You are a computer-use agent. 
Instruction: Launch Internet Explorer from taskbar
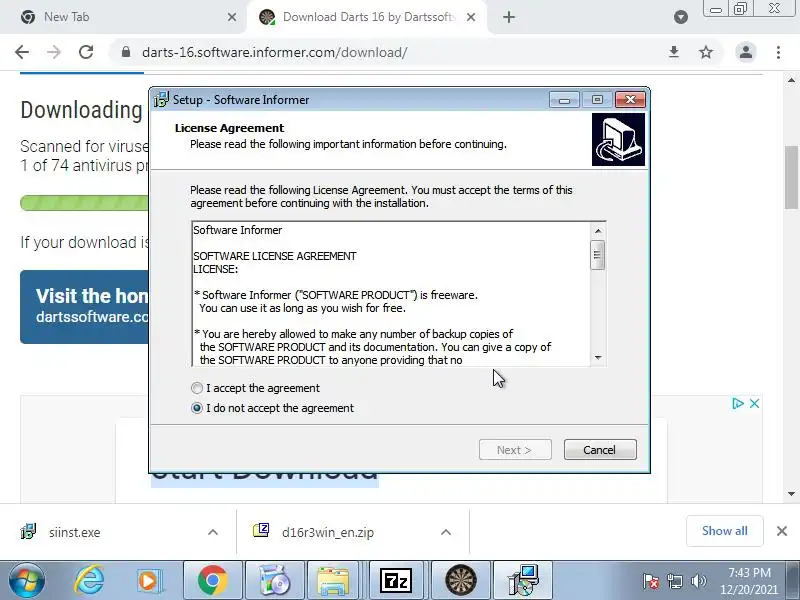pyautogui.click(x=89, y=581)
